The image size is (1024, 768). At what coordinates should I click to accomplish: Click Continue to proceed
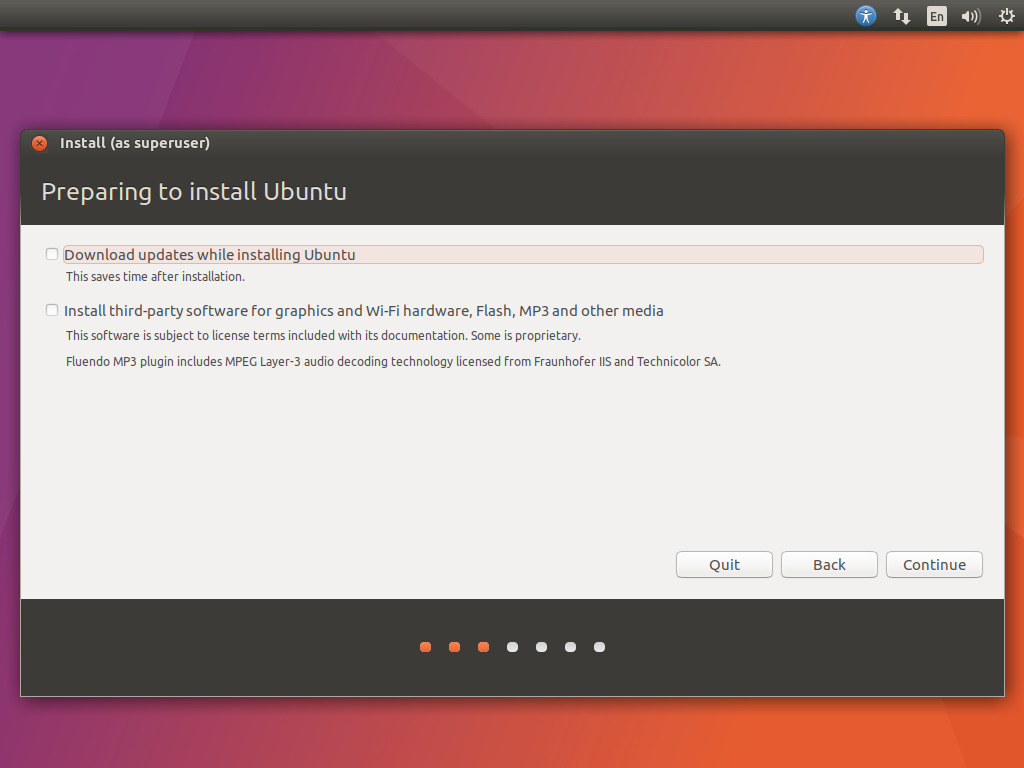click(935, 565)
